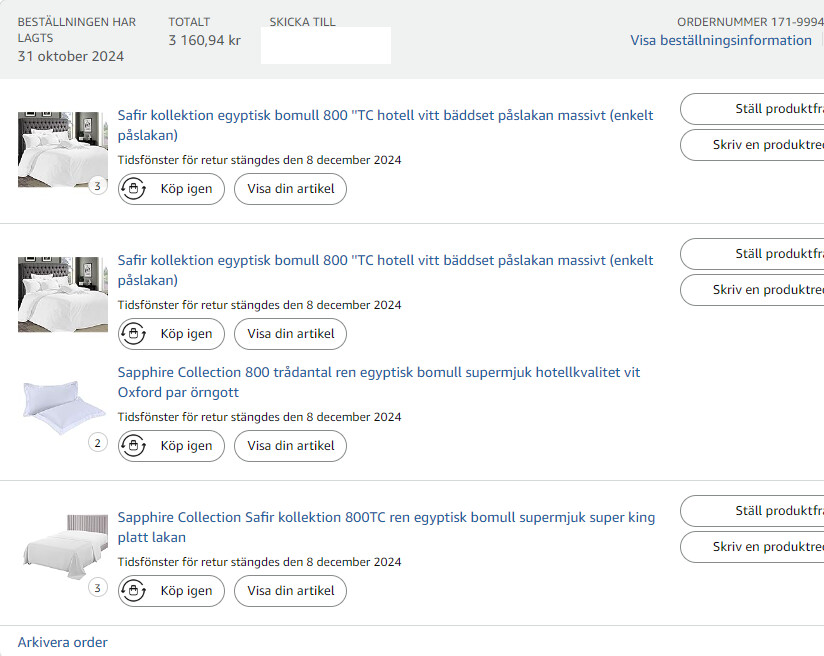Viewport: 824px width, 656px height.
Task: Open the first Safir kollektion påslakan title link
Action: (x=385, y=125)
